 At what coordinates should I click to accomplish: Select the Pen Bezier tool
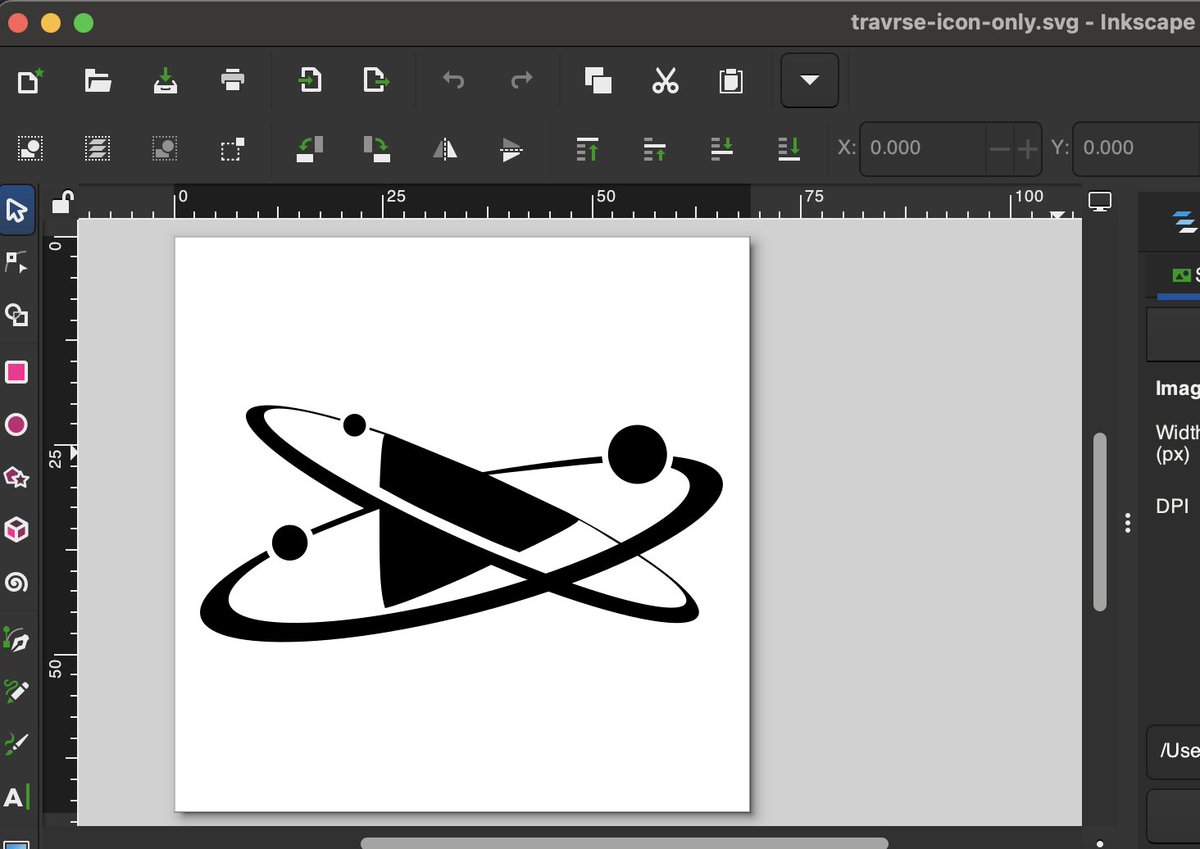tap(16, 638)
